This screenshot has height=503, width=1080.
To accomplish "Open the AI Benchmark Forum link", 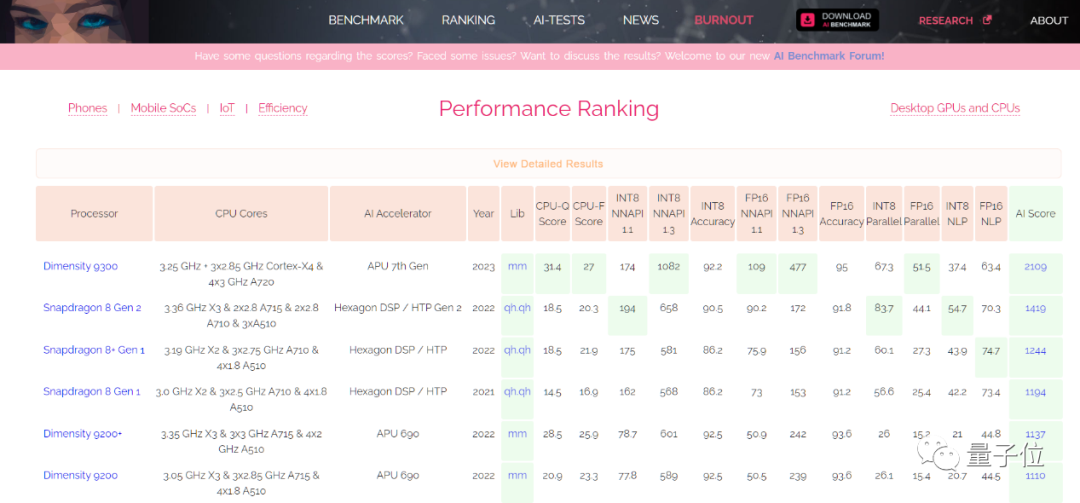I will click(828, 56).
